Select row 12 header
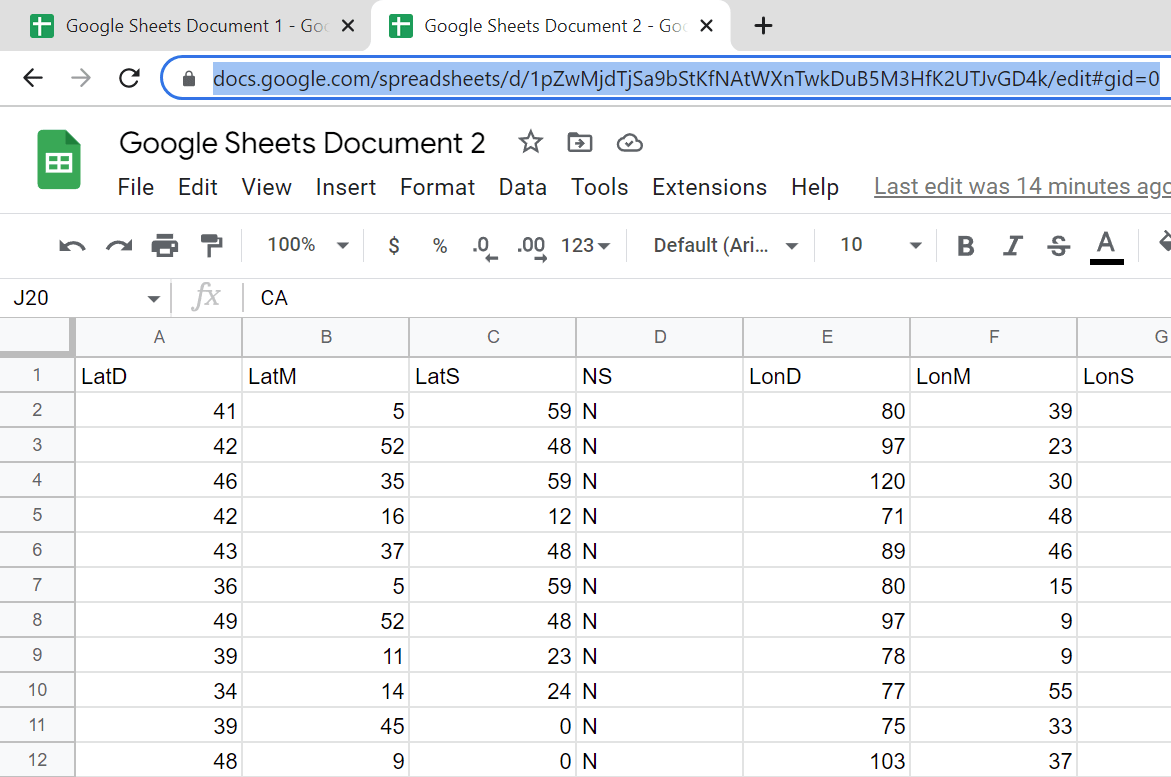The image size is (1171, 777). coord(37,760)
